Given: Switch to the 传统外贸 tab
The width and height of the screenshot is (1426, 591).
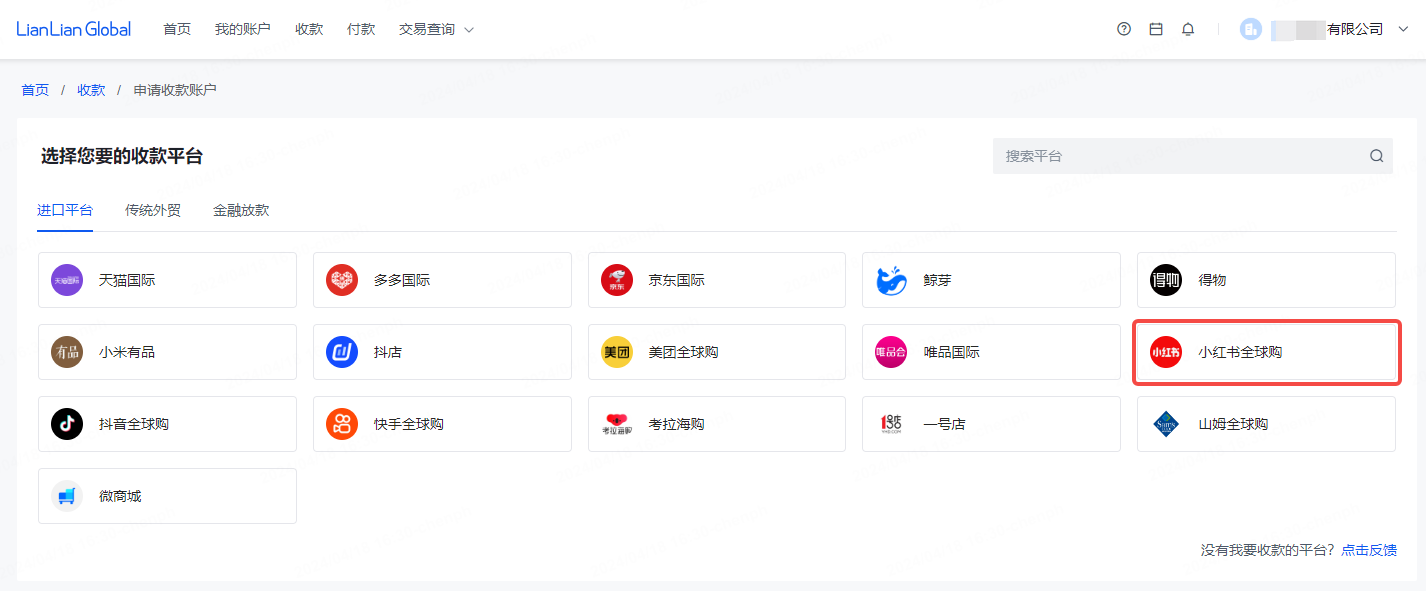Looking at the screenshot, I should tap(153, 210).
